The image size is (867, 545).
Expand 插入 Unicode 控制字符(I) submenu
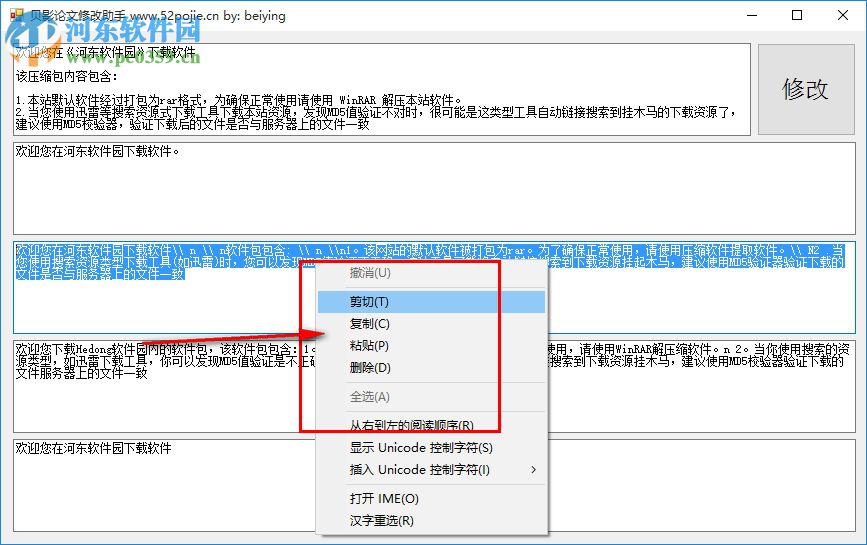(431, 470)
